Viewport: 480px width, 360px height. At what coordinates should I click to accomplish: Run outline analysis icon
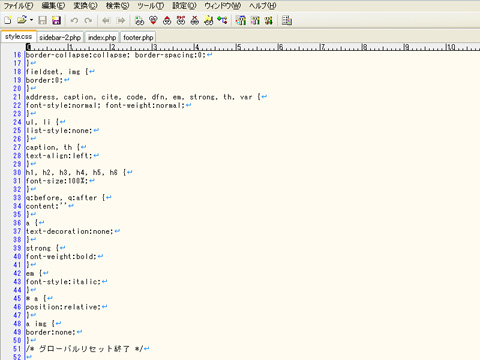(222, 21)
